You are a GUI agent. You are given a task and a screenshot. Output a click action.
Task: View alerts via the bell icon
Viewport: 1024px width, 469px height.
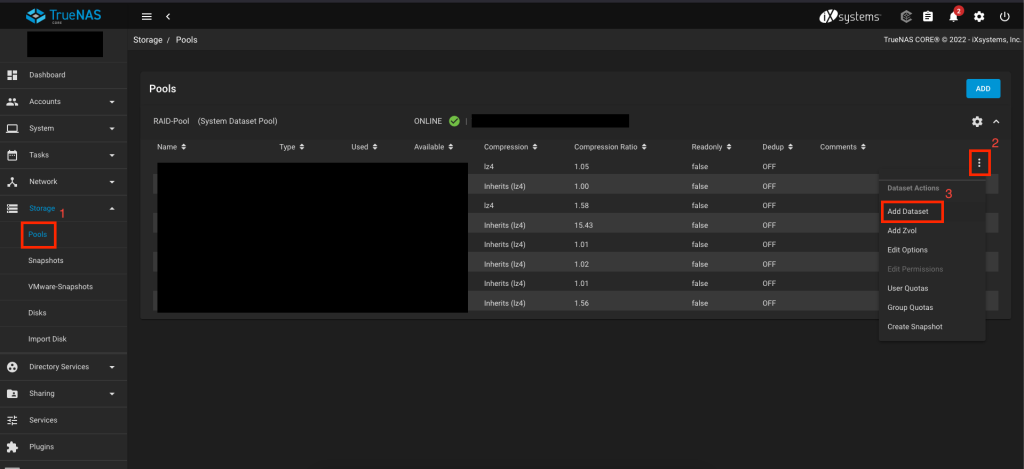(x=953, y=16)
